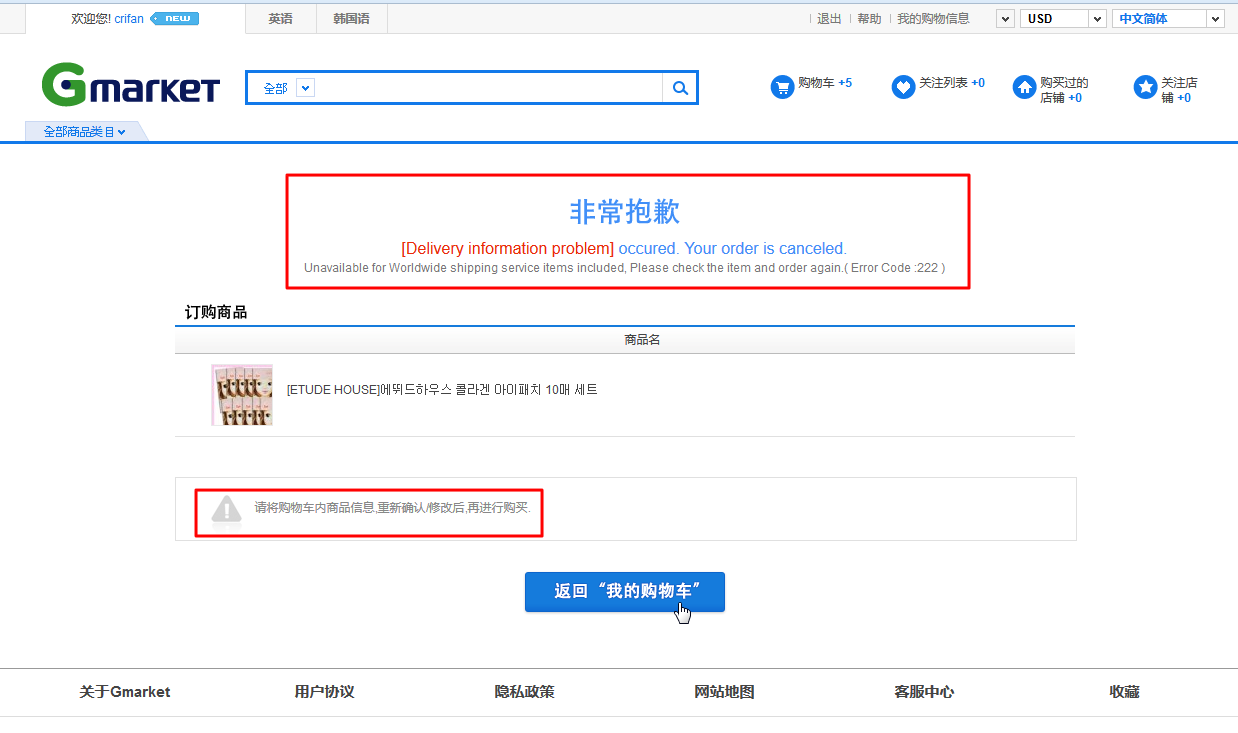Viewport: 1238px width, 733px height.
Task: Visit 客服中心 from the footer
Action: (x=923, y=691)
